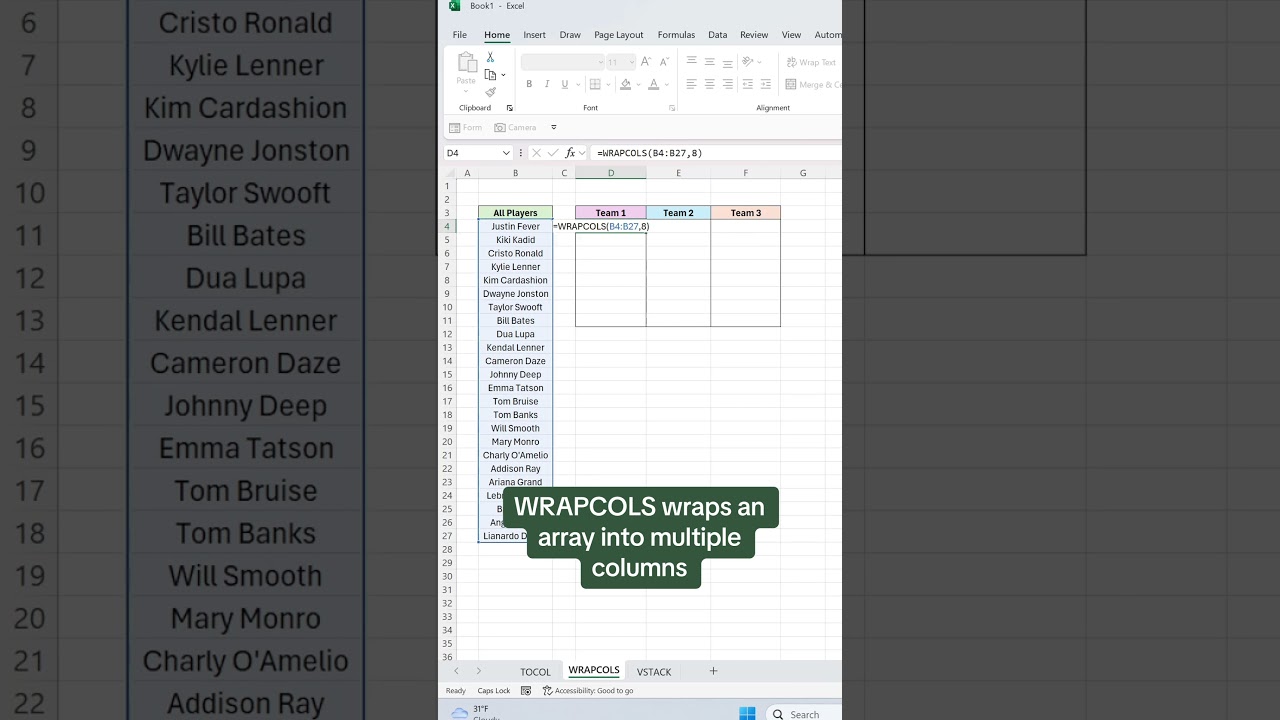The image size is (1280, 720).
Task: Top align cell contents
Action: [x=691, y=62]
